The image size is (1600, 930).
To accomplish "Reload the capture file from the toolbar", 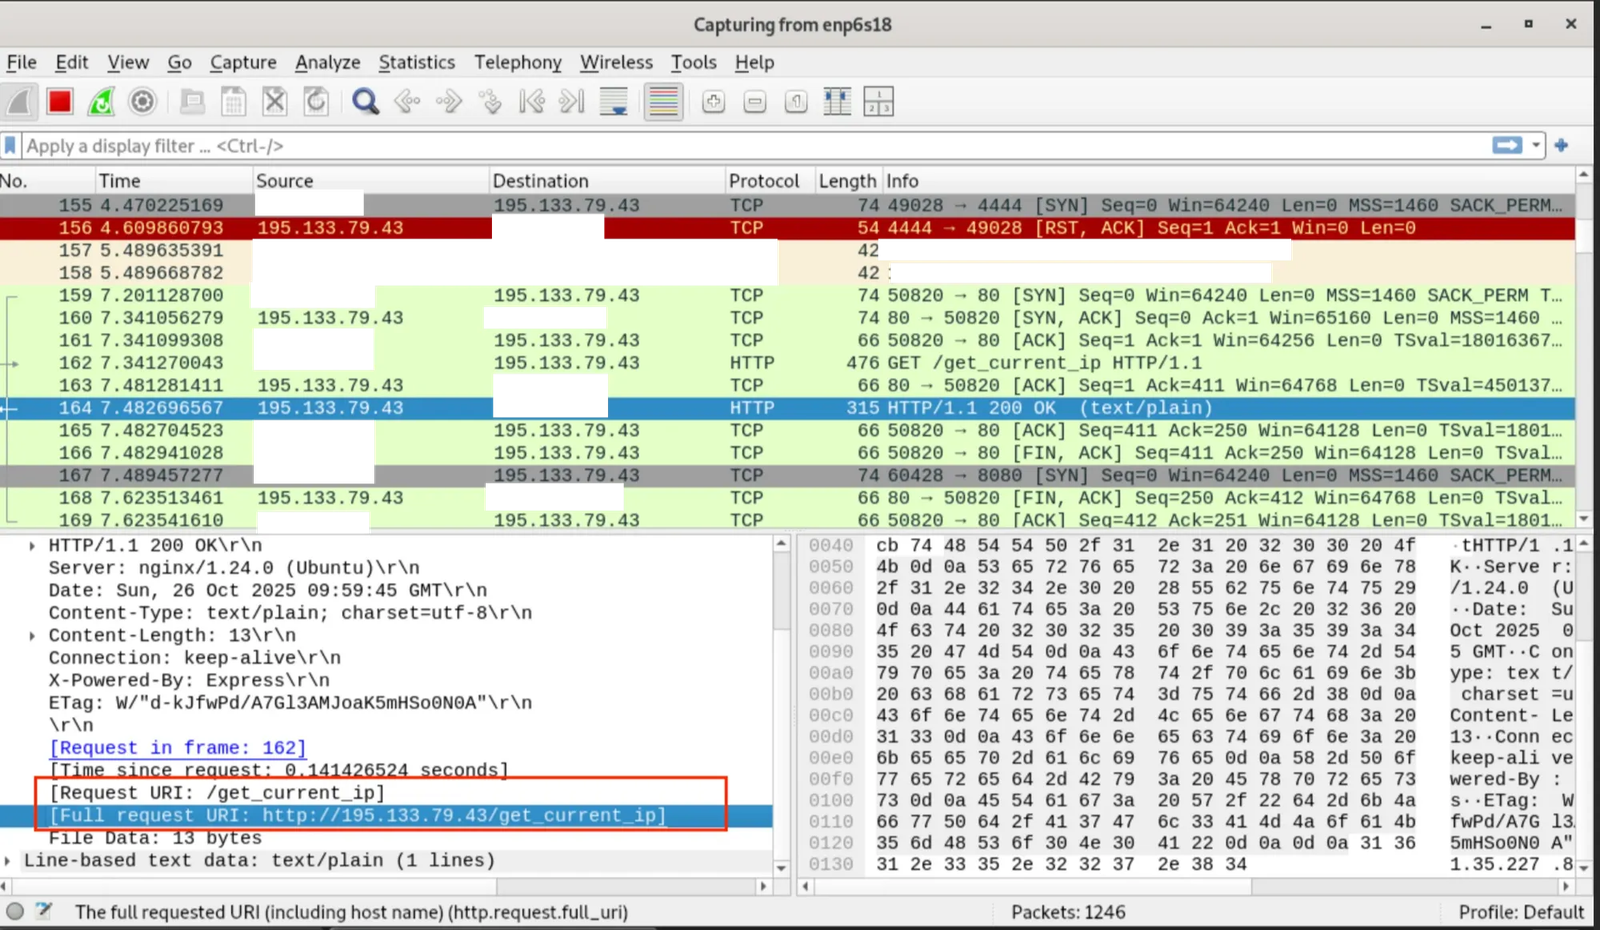I will coord(316,101).
